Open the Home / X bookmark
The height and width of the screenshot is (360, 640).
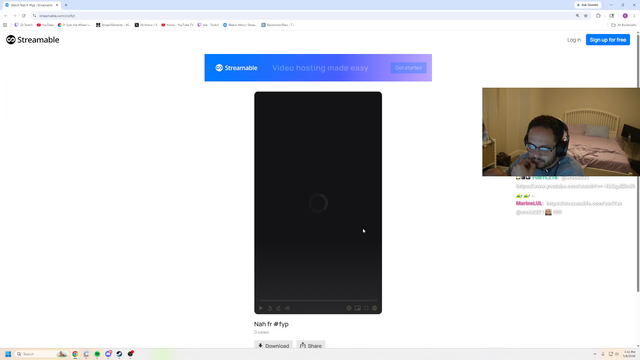click(x=146, y=25)
